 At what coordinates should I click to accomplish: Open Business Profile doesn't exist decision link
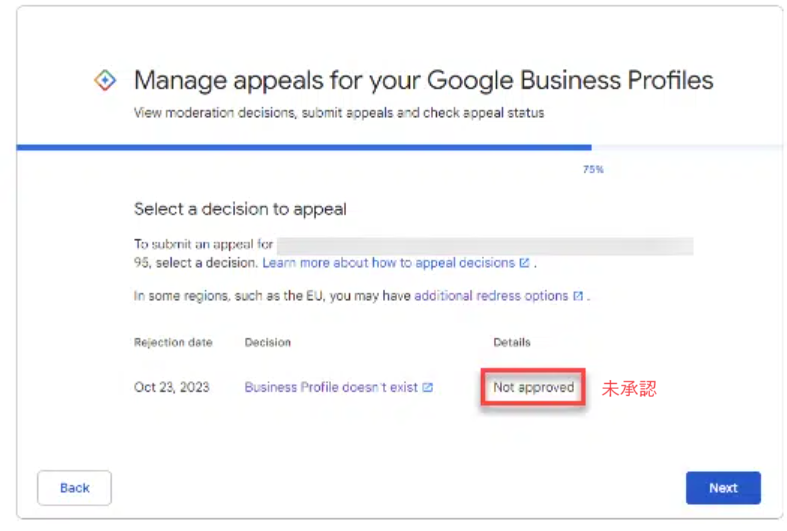331,387
